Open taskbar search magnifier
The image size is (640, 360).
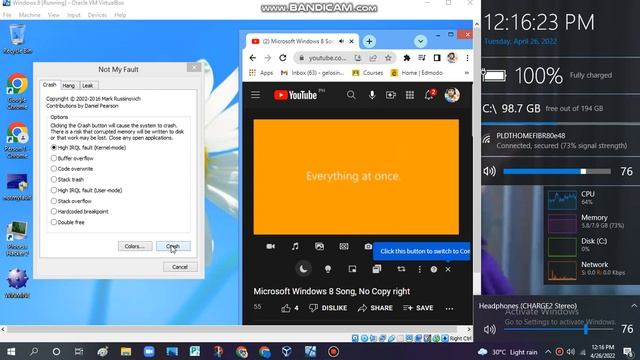34,351
